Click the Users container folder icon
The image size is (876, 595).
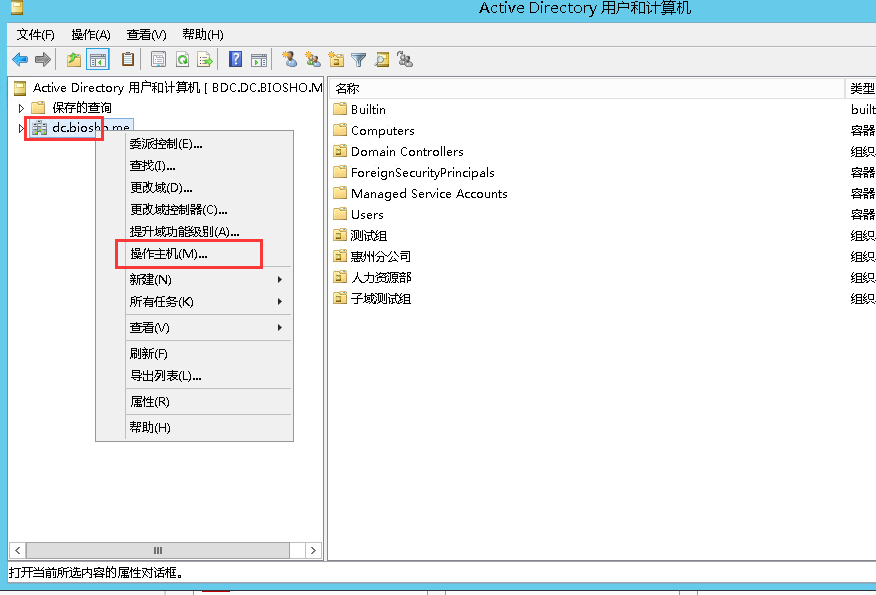(x=340, y=214)
